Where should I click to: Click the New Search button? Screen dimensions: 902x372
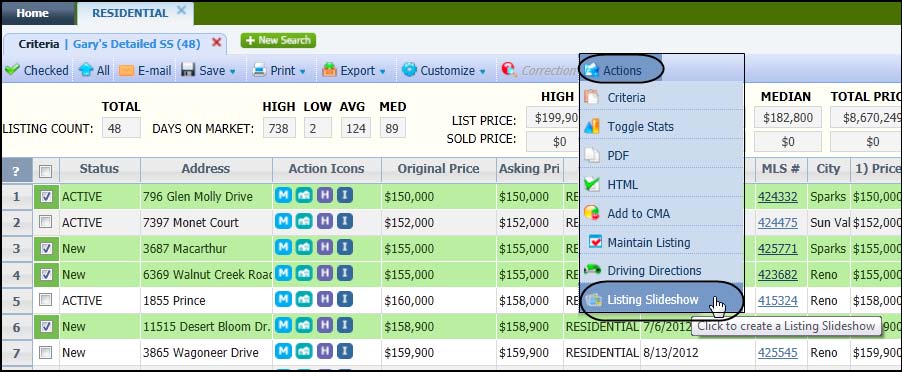[x=278, y=40]
